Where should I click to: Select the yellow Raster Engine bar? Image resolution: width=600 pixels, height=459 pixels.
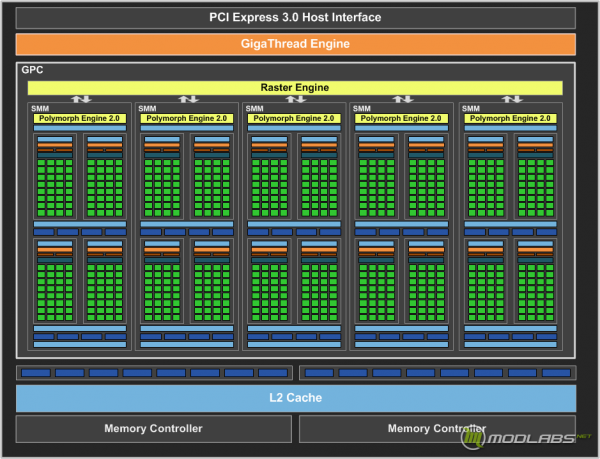point(295,88)
